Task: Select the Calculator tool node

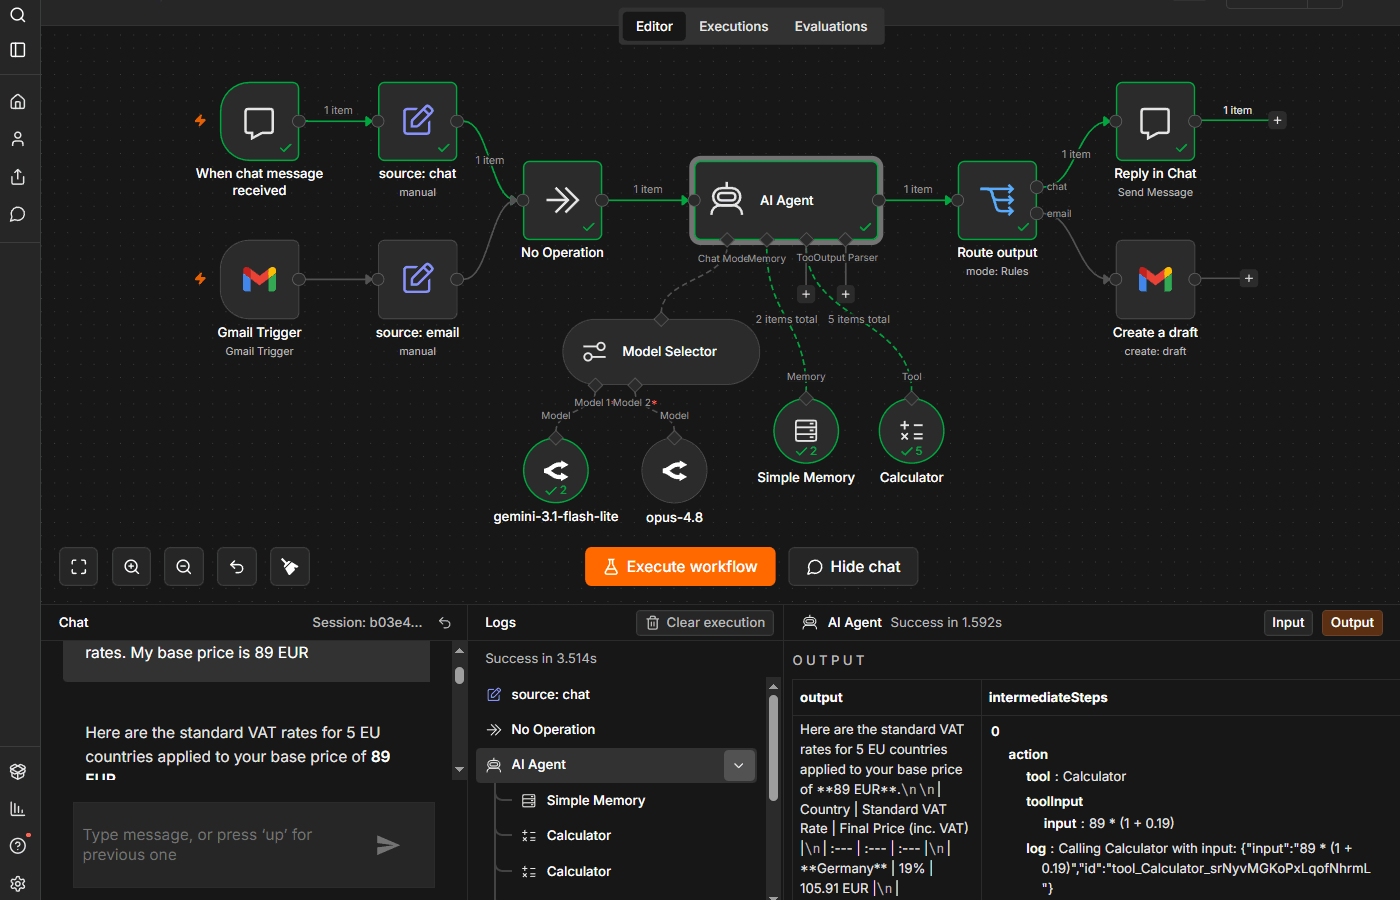Action: [911, 431]
